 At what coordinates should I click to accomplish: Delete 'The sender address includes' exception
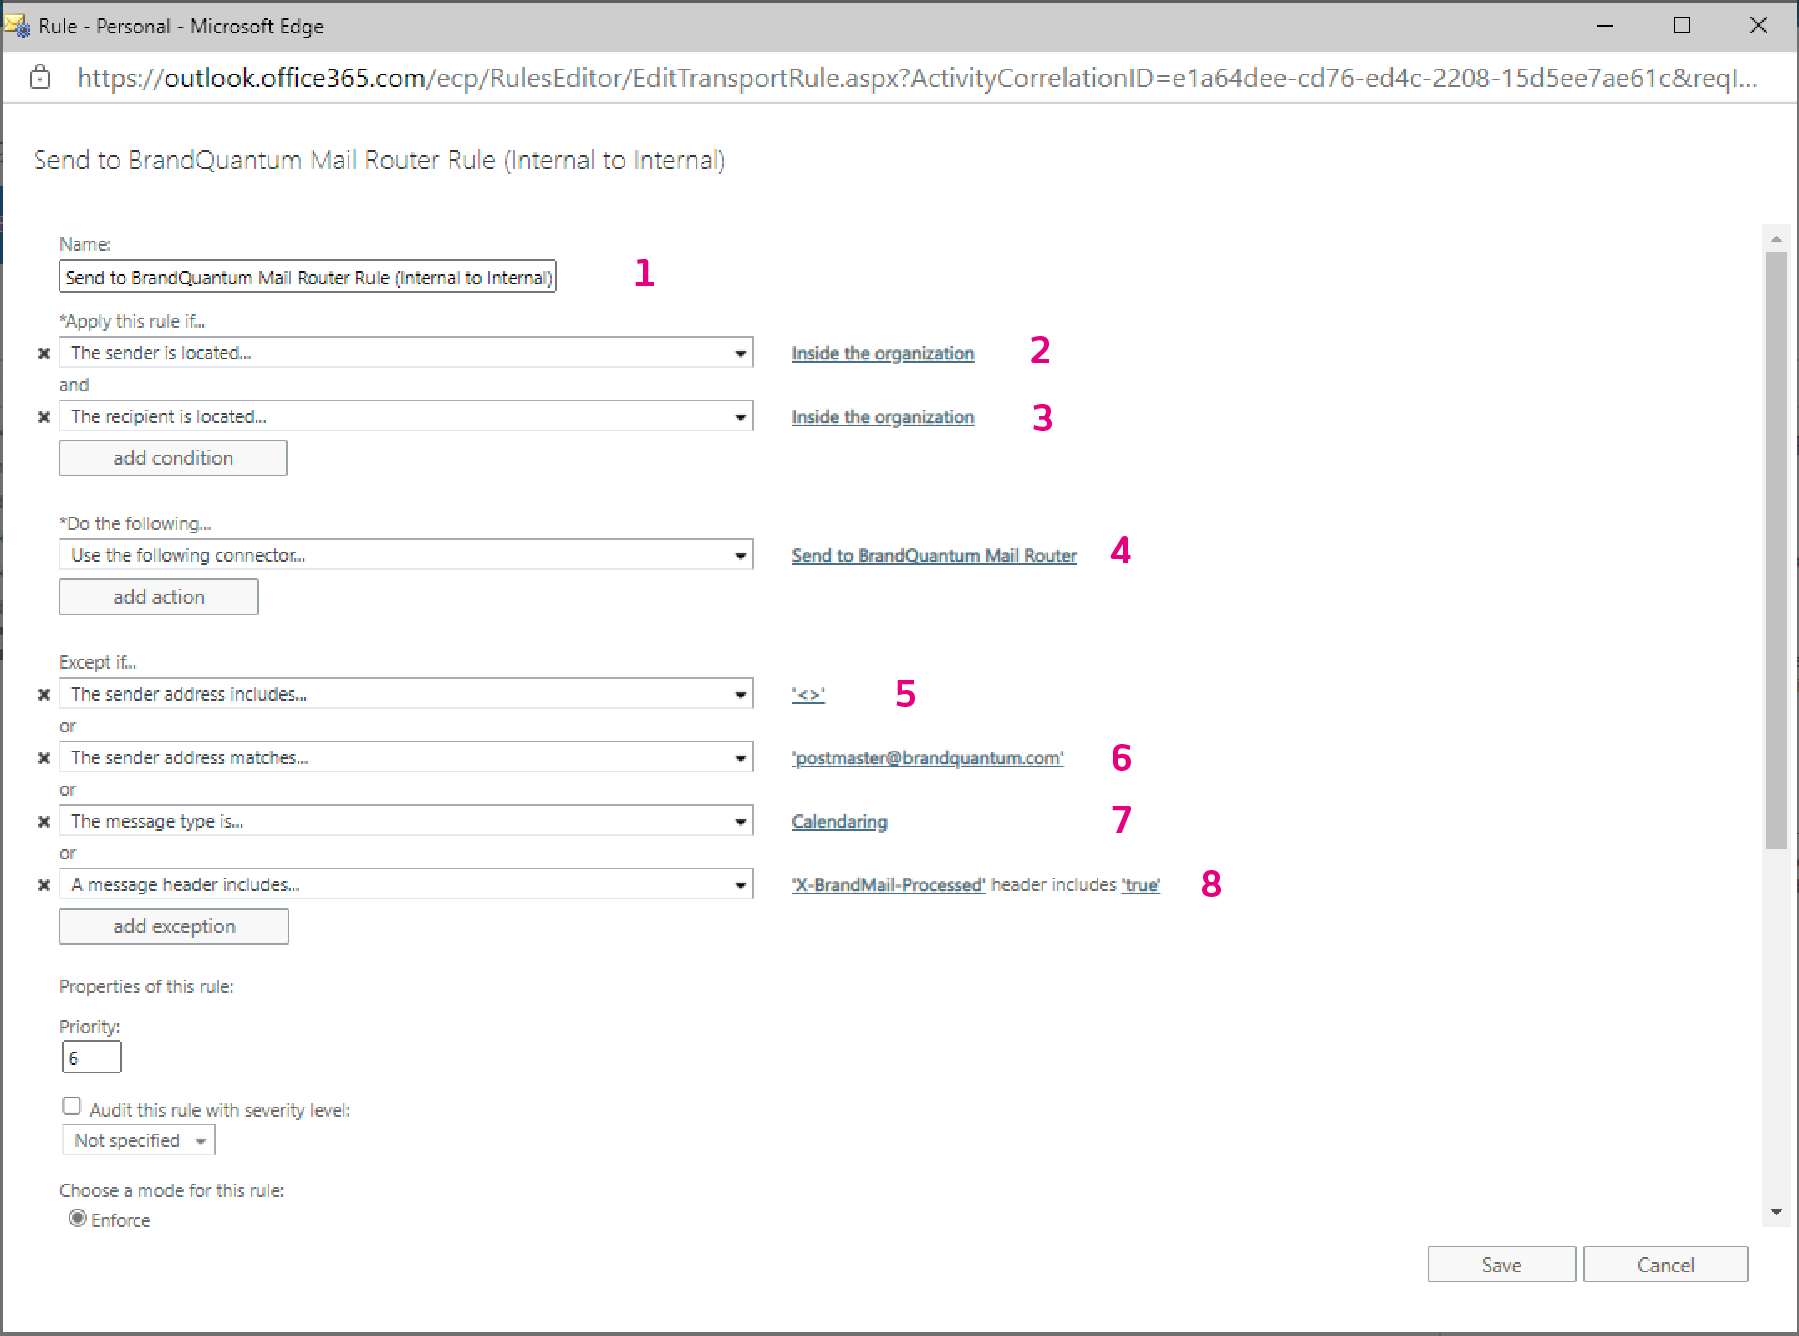pyautogui.click(x=44, y=695)
